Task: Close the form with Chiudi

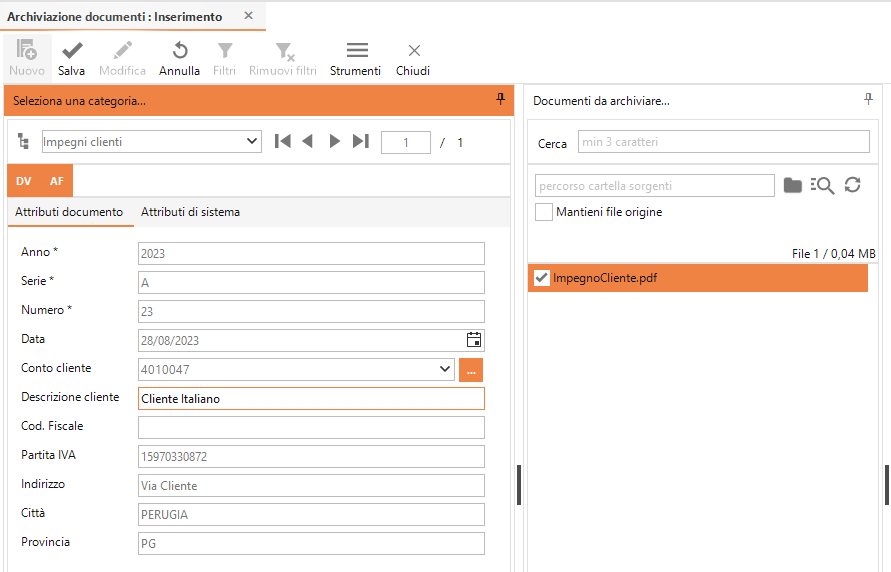Action: (413, 57)
